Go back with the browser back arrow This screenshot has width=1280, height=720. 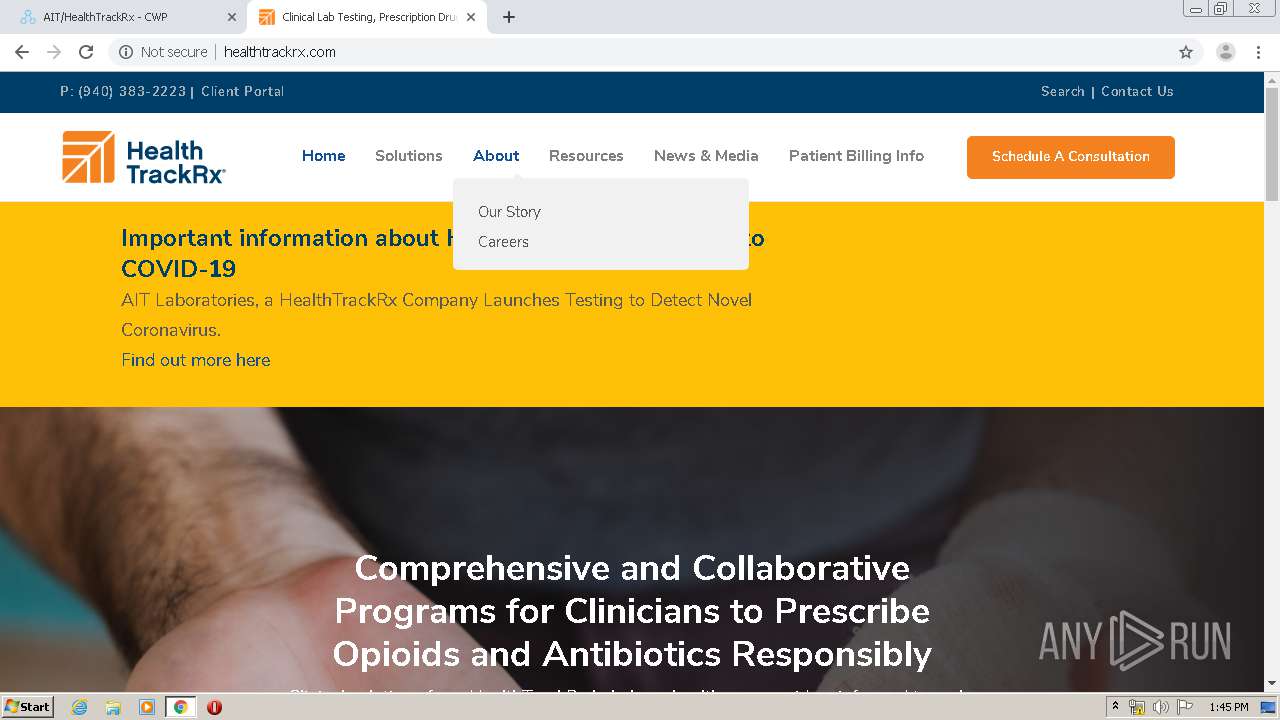tap(22, 52)
